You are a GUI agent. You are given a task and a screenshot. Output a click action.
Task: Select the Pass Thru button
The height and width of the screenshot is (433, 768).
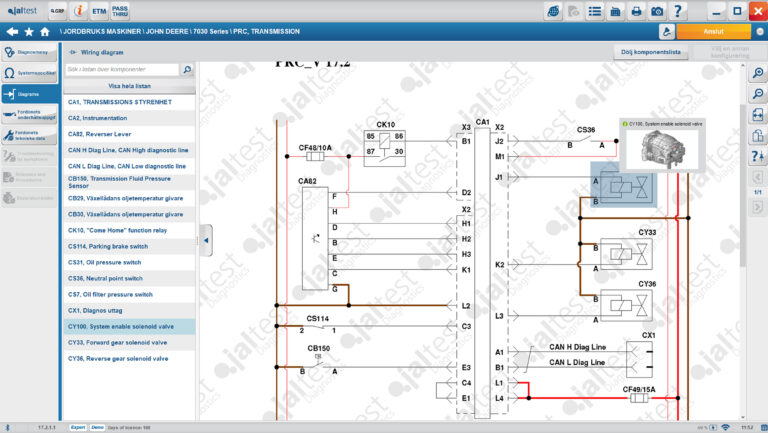120,11
